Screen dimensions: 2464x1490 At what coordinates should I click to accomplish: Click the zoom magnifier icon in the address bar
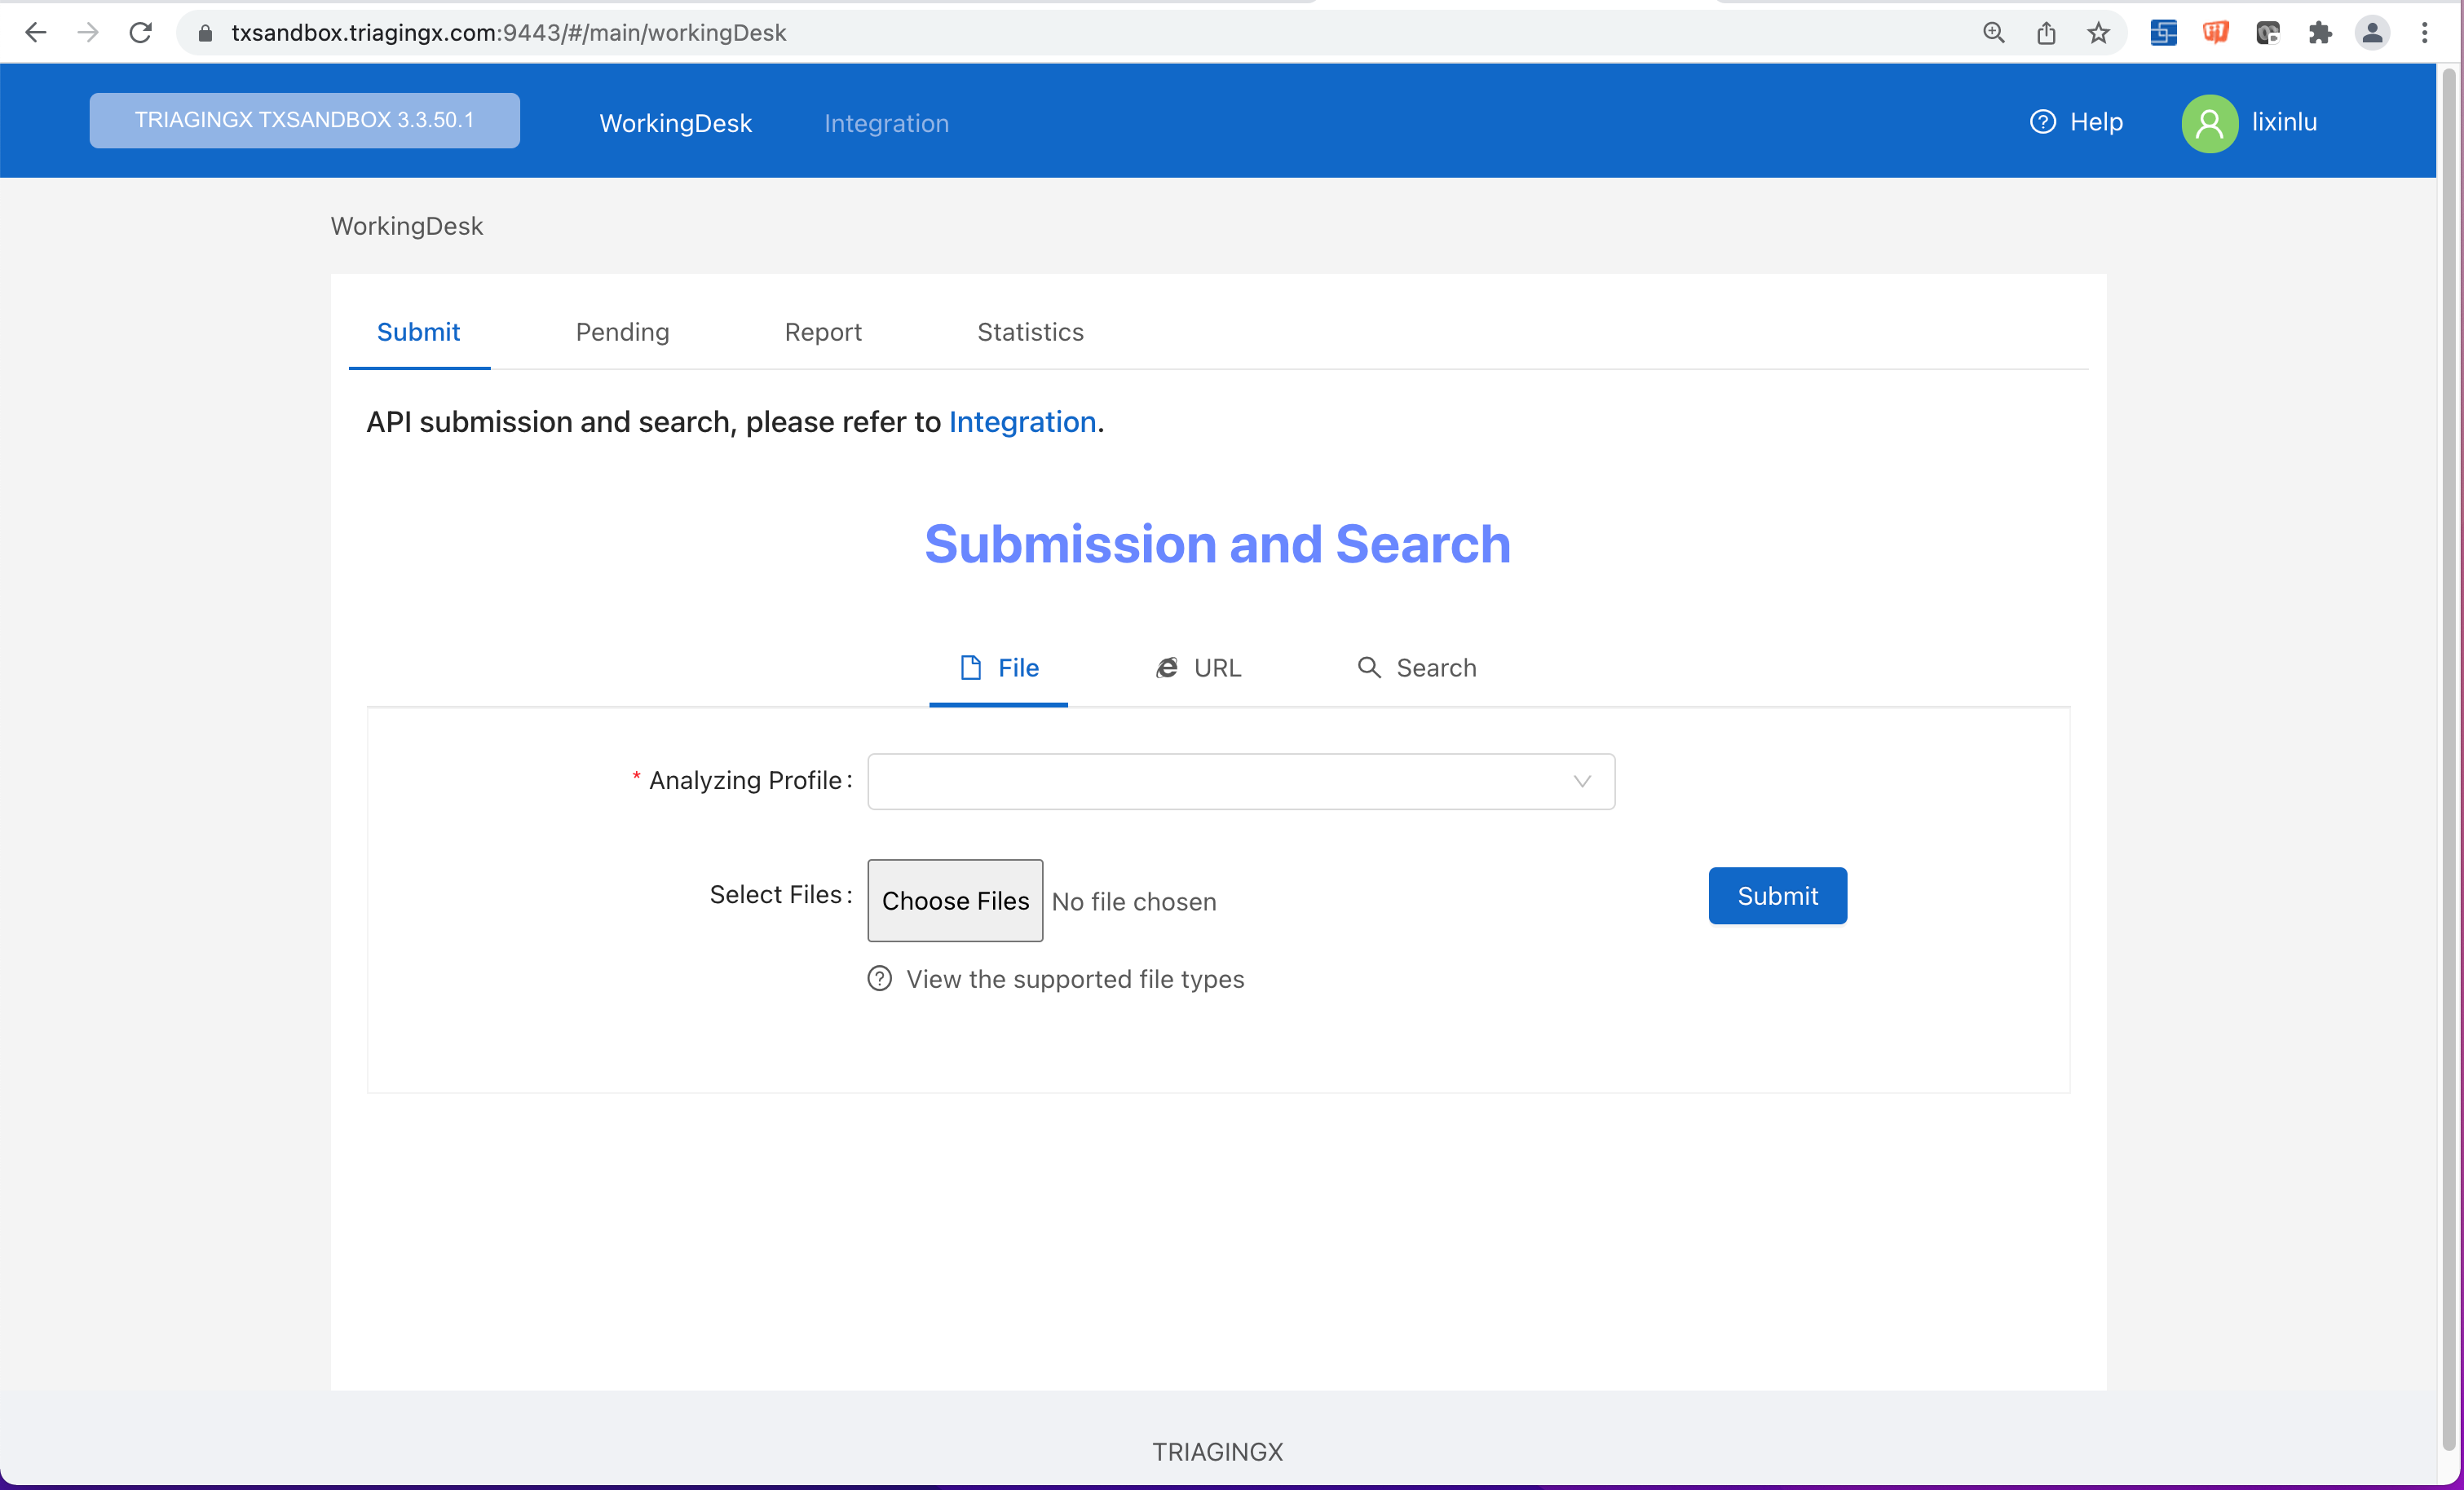point(1993,33)
